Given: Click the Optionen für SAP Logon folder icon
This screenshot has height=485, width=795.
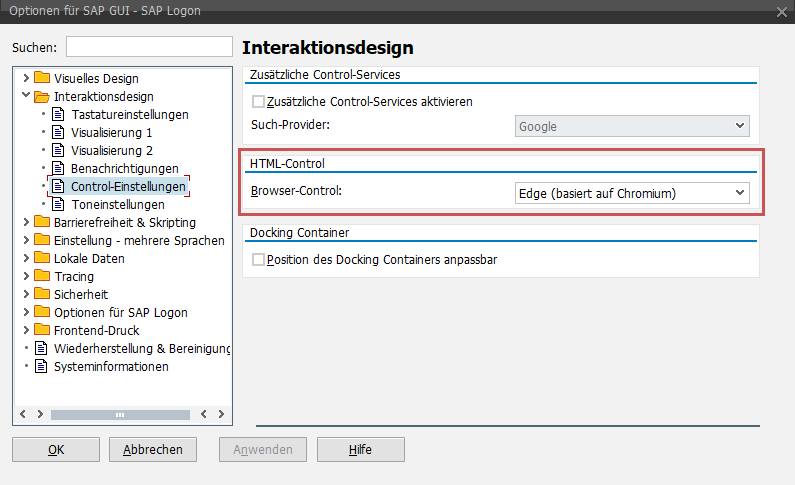Looking at the screenshot, I should 42,312.
